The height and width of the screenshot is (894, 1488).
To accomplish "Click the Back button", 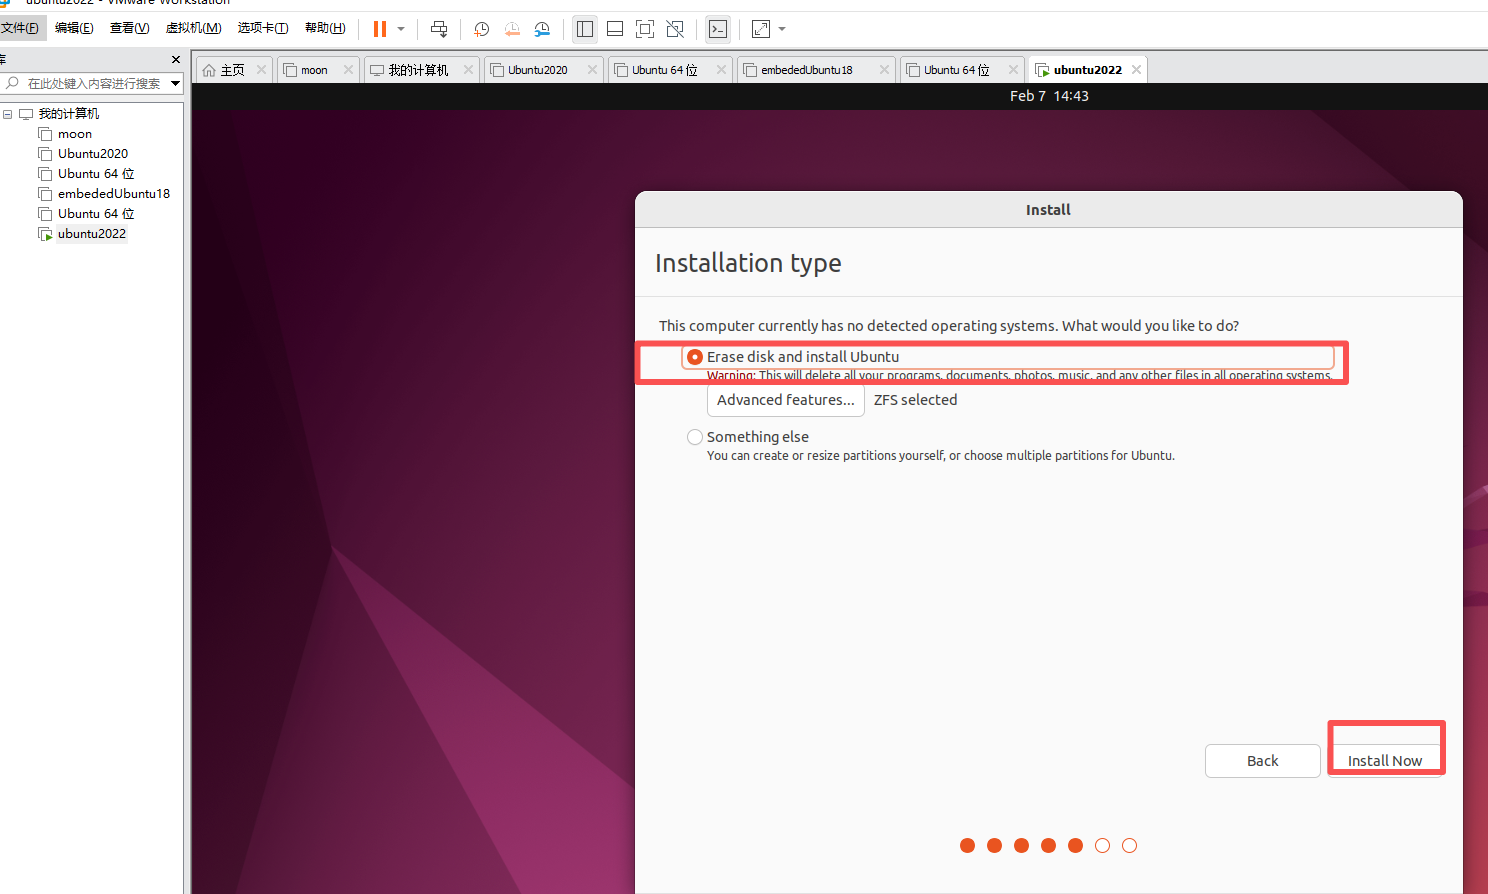I will (1262, 761).
